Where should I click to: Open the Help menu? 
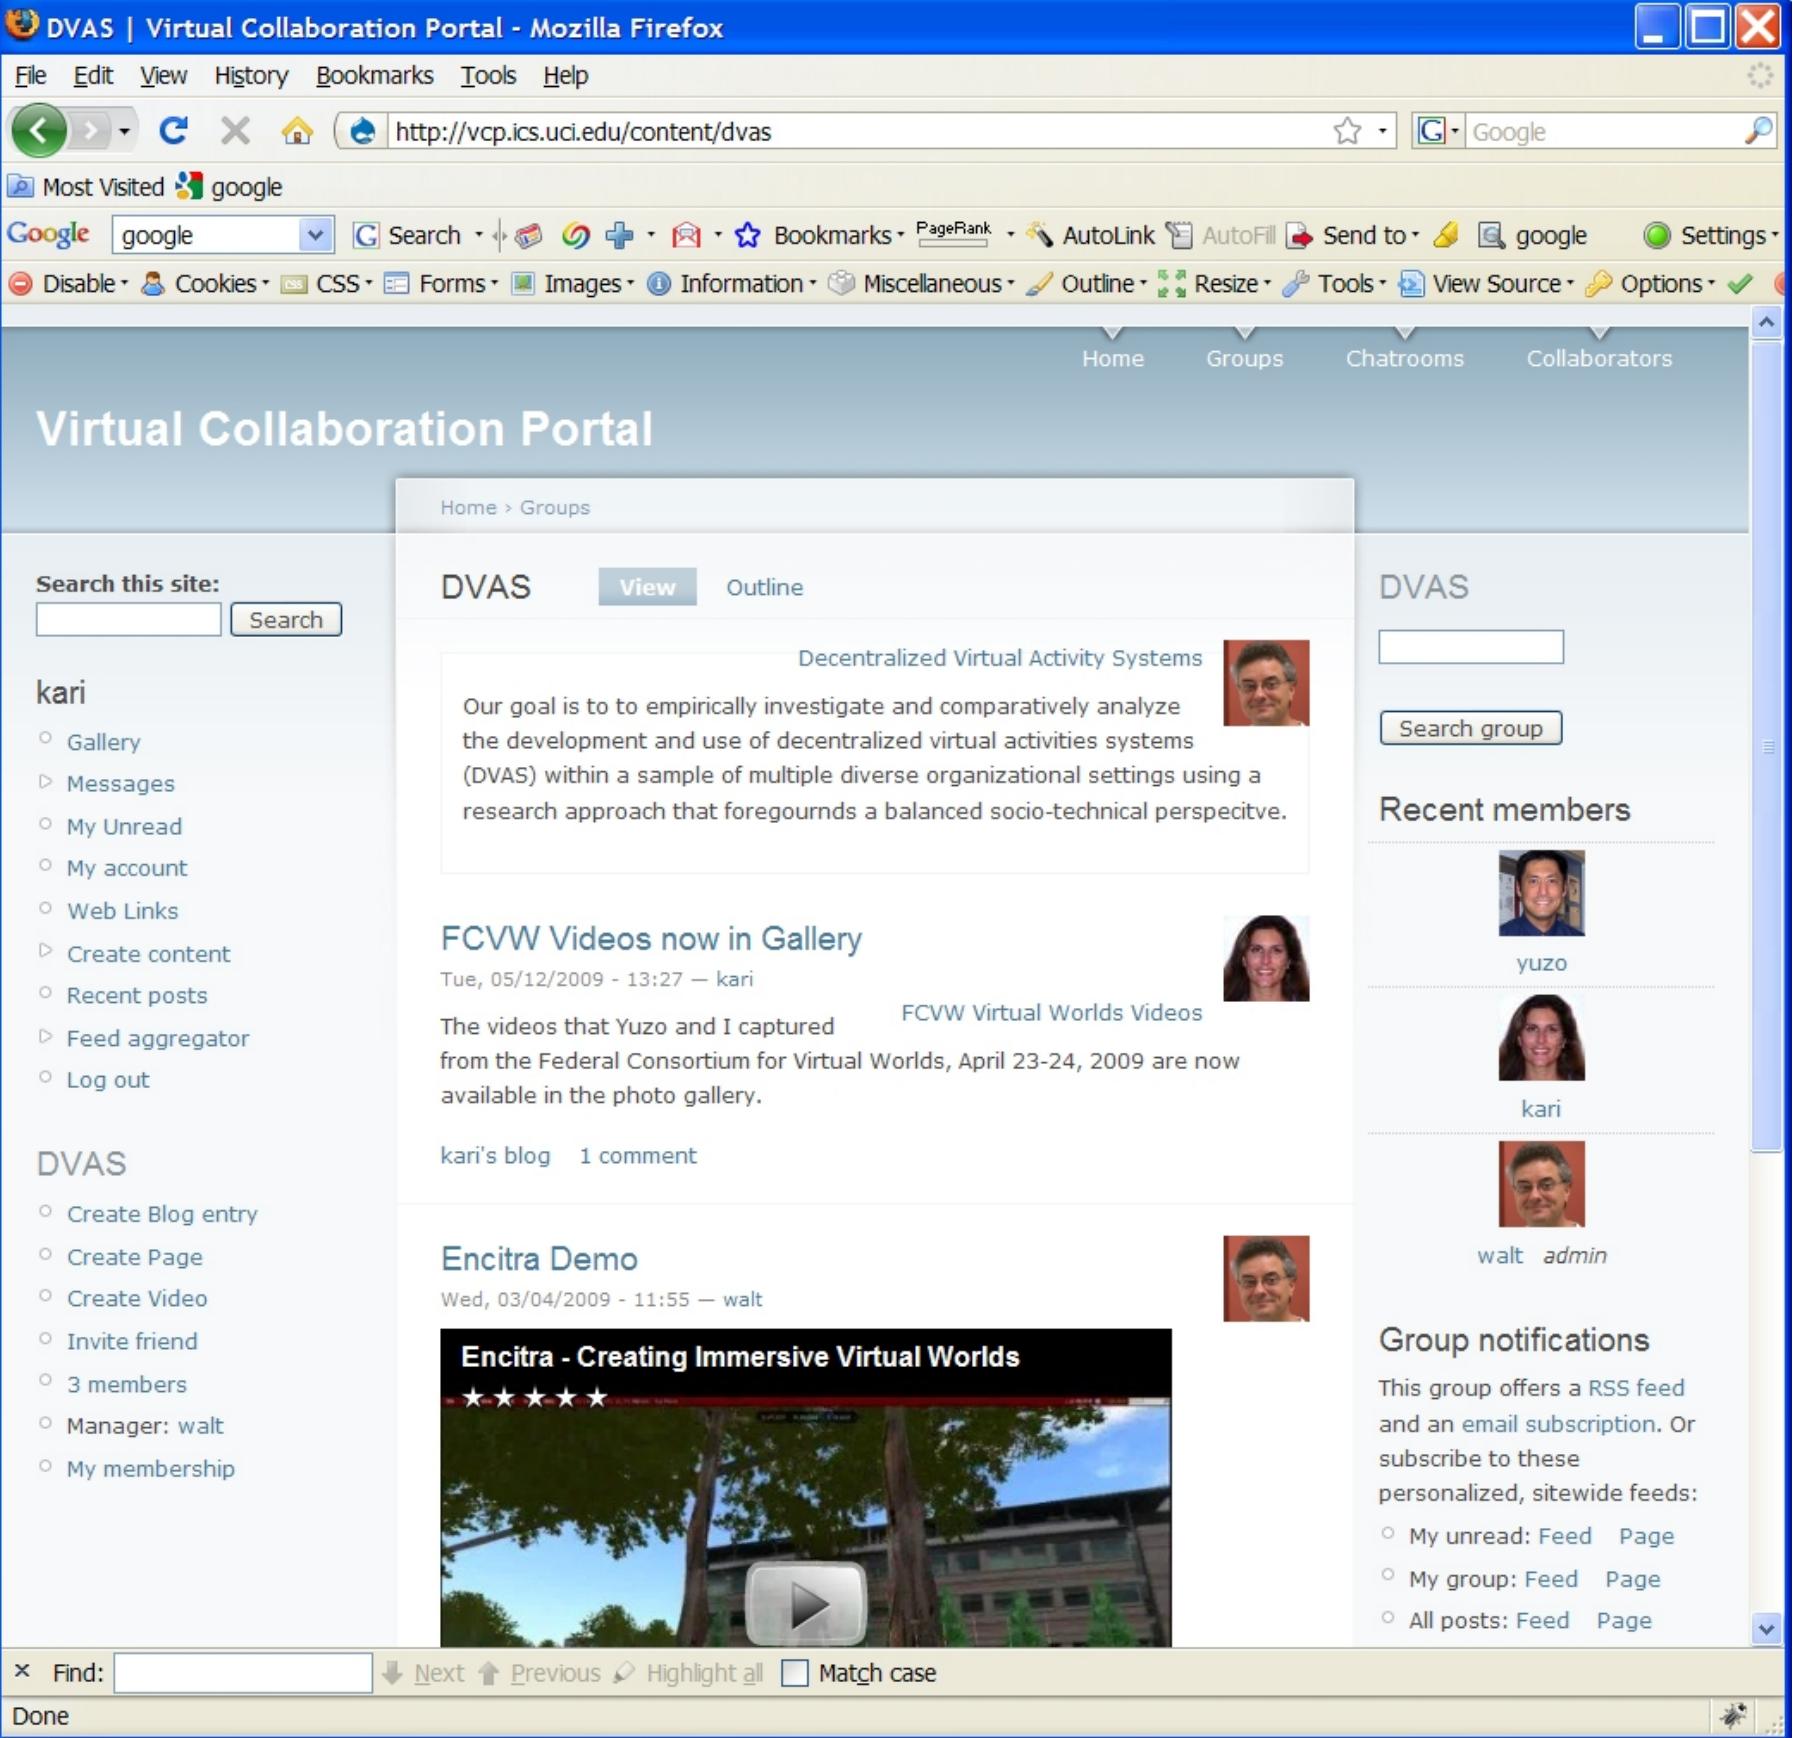point(565,76)
